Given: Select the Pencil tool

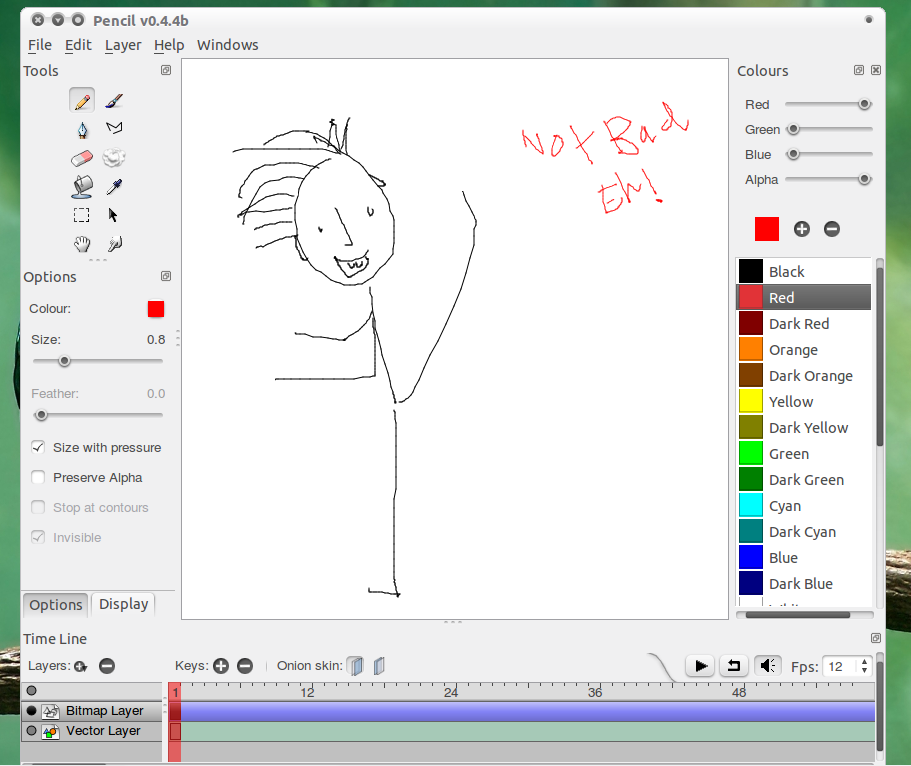Looking at the screenshot, I should point(82,99).
